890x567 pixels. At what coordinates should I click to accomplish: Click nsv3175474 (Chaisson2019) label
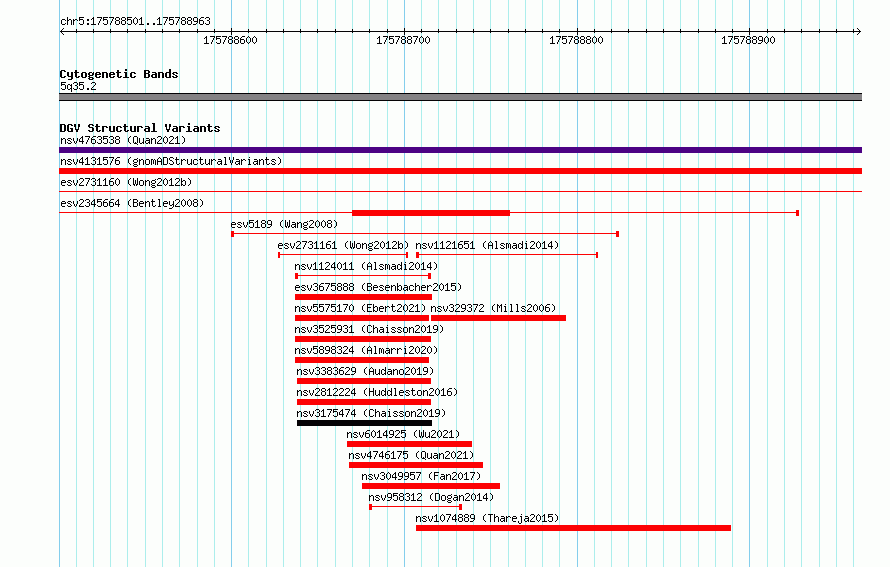[x=371, y=413]
